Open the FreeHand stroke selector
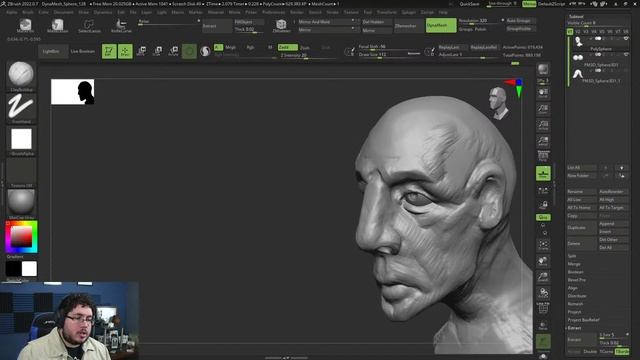Viewport: 640px width, 360px height. (21, 107)
